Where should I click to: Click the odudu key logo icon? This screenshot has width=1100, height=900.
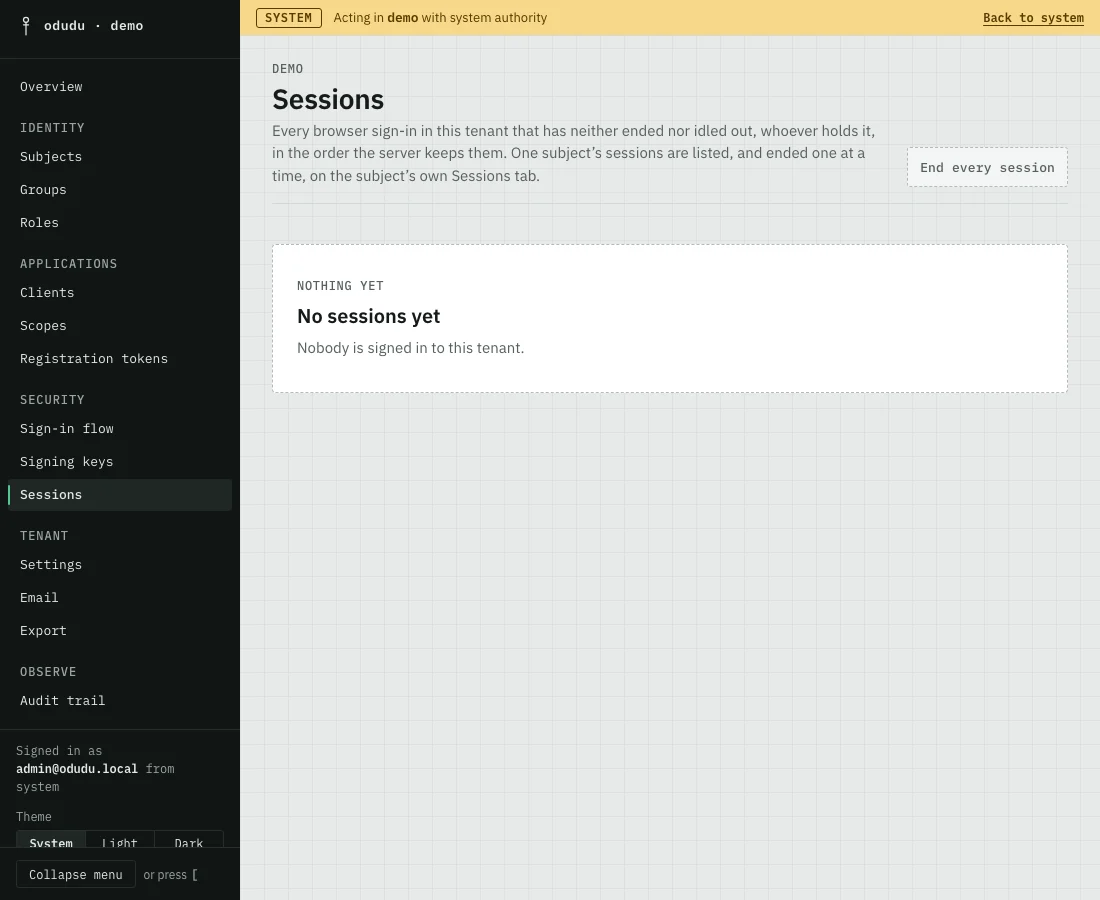[x=26, y=26]
